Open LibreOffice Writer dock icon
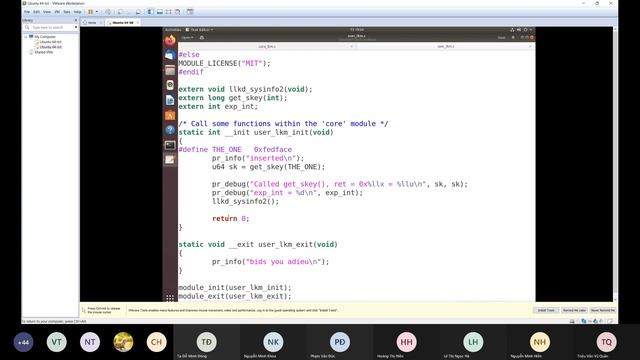The image size is (640, 360). click(x=170, y=100)
